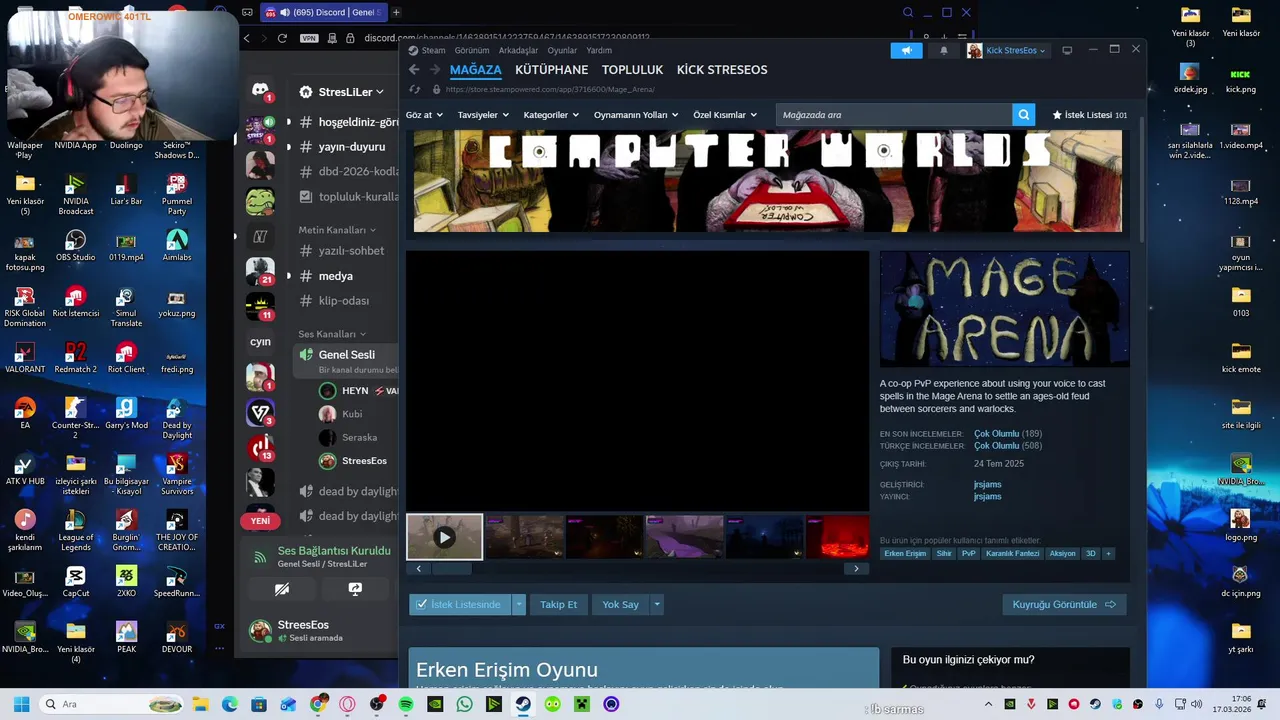Image resolution: width=1280 pixels, height=720 pixels.
Task: Select logo.png file on desktop
Action: pos(1240,525)
